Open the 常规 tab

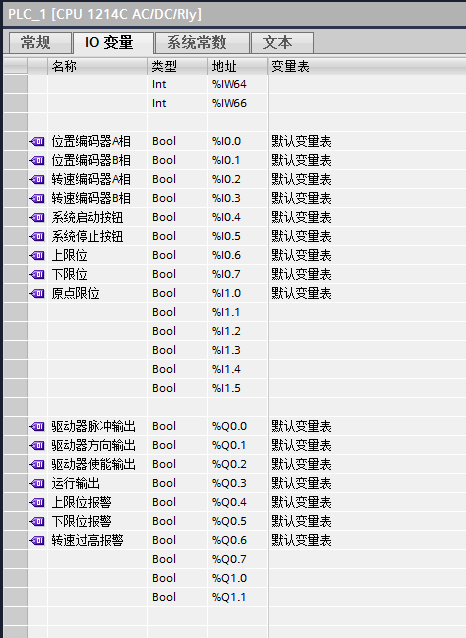coord(40,43)
